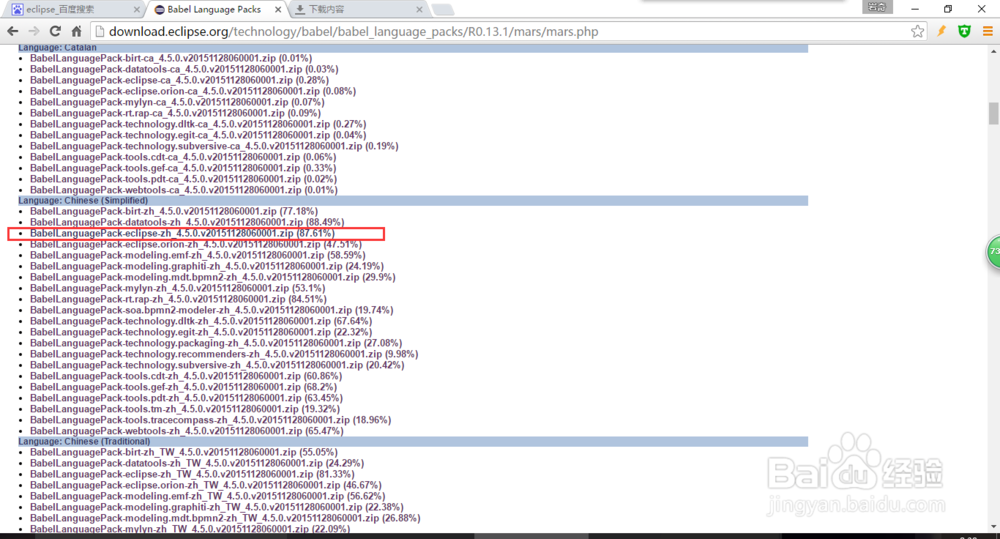Switch to the Babel Language Packs tab

tap(216, 10)
